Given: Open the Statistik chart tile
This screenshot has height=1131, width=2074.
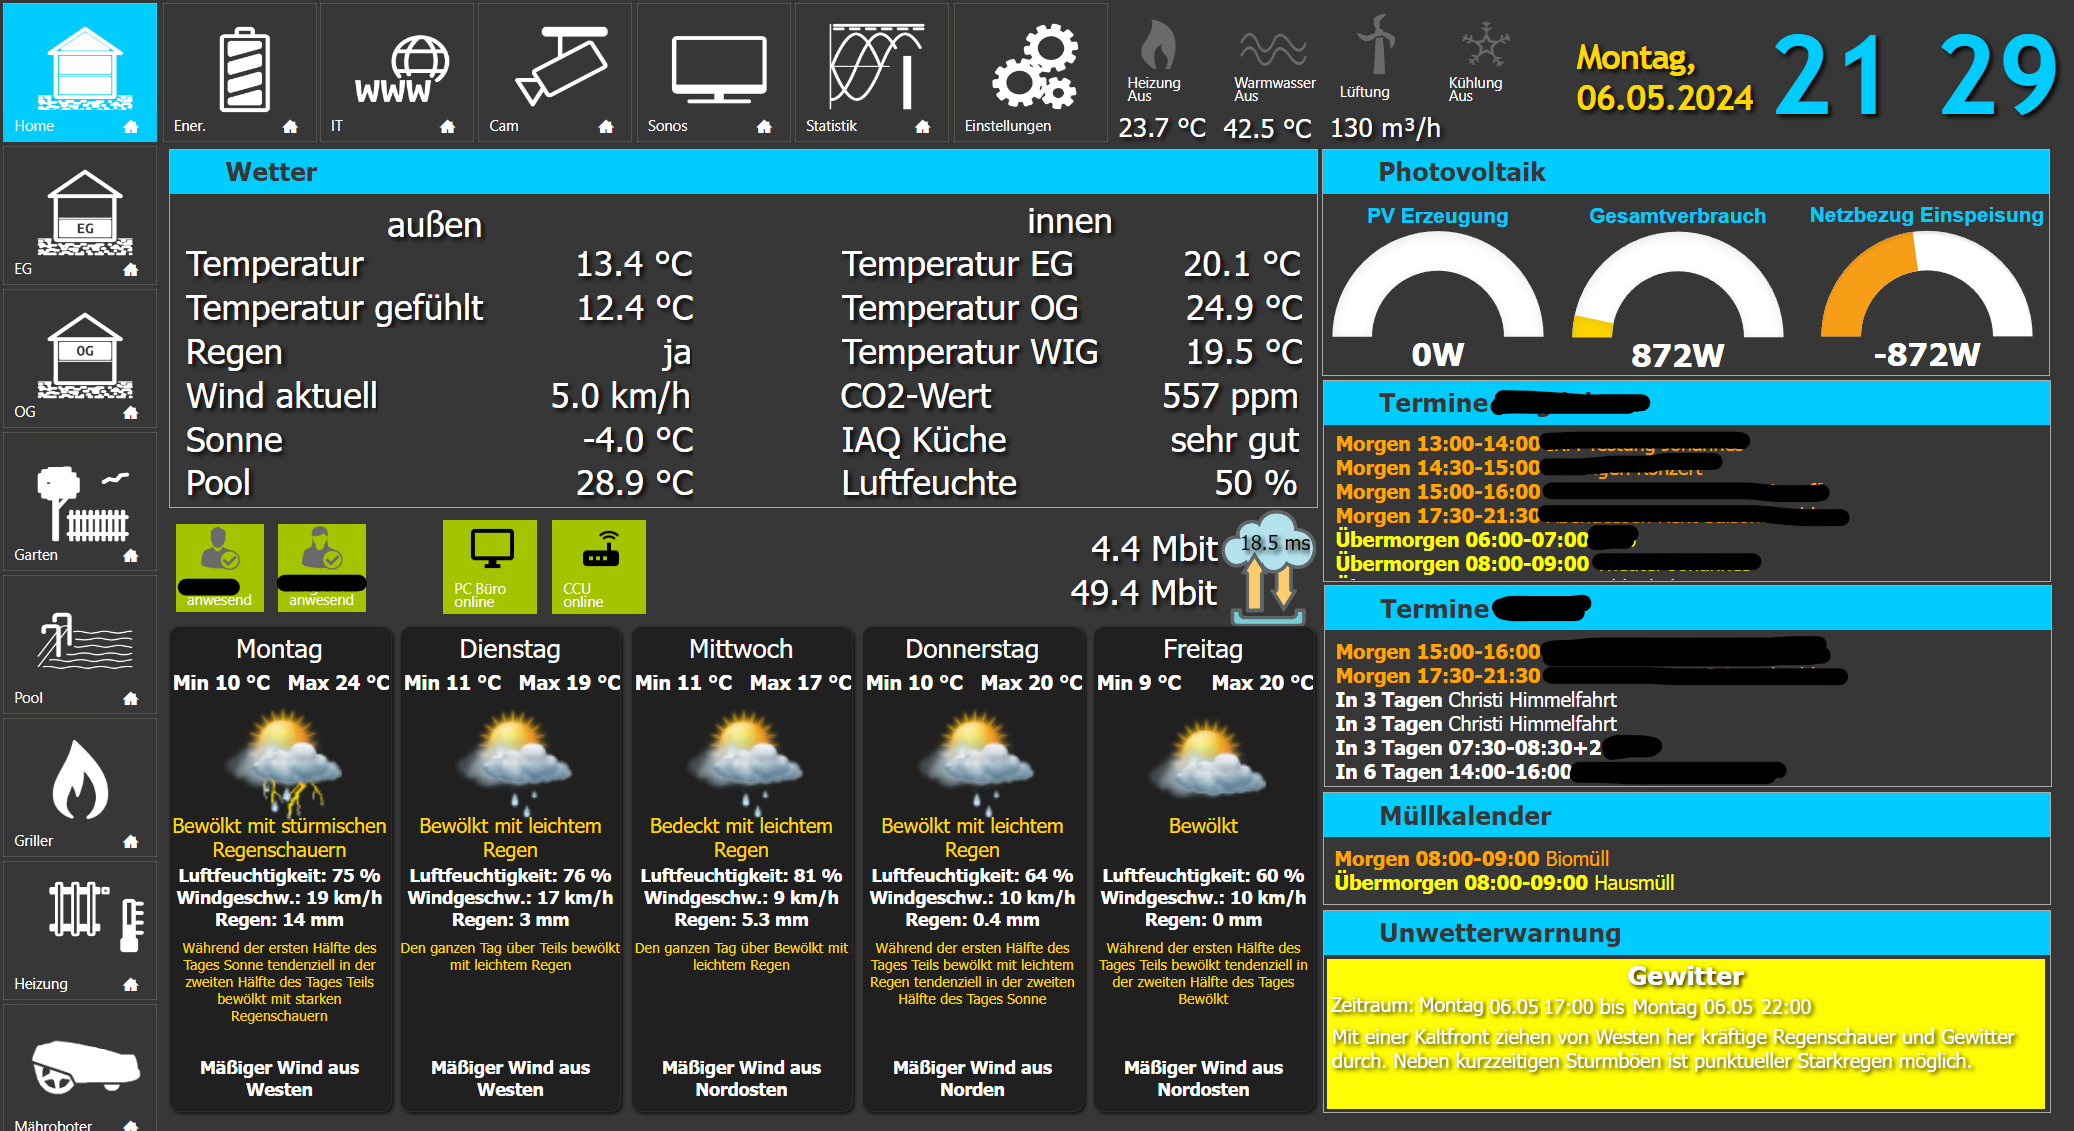Looking at the screenshot, I should click(872, 72).
